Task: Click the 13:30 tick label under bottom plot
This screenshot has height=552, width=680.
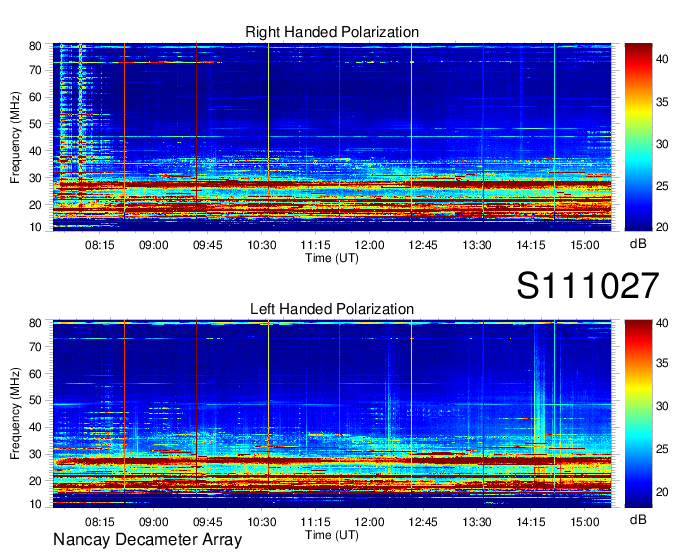Action: pyautogui.click(x=477, y=522)
